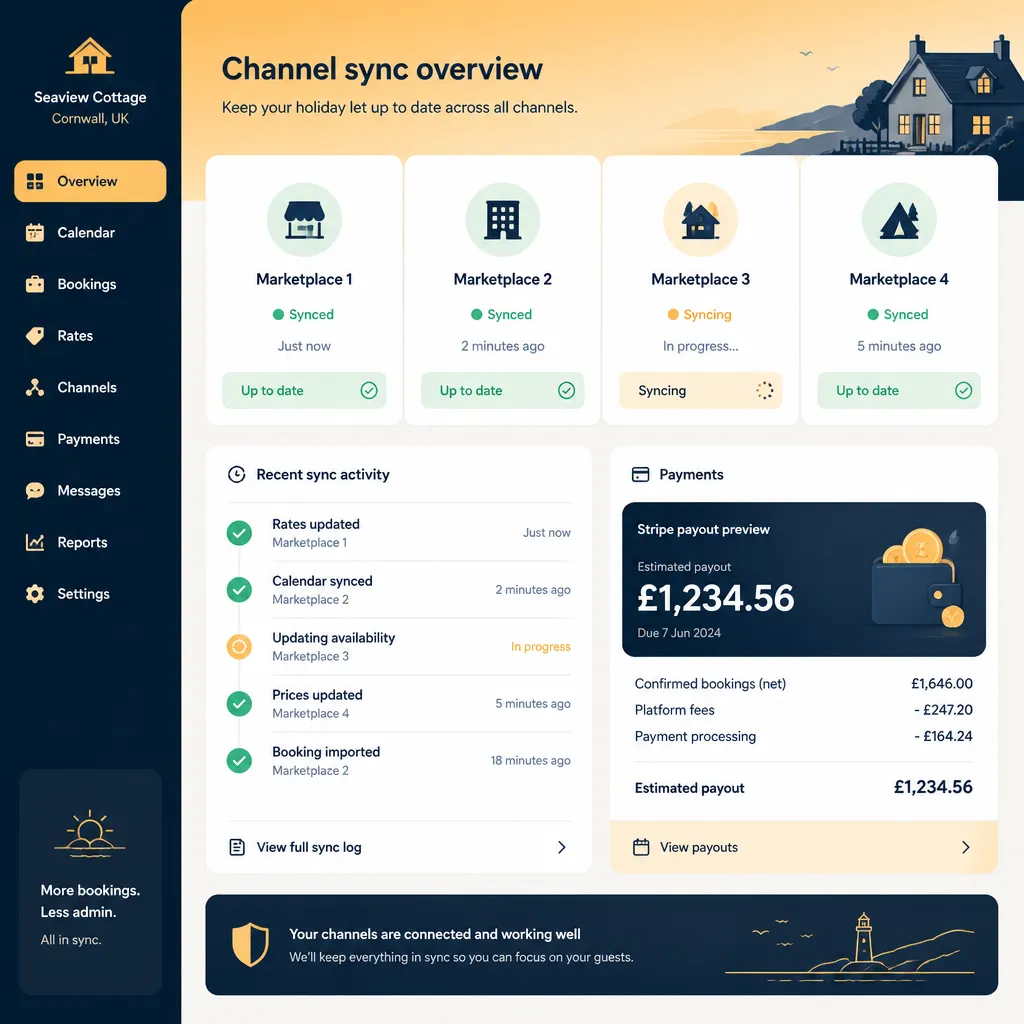Click the spinner icon on Marketplace 3 Syncing
The width and height of the screenshot is (1024, 1024).
pos(765,391)
